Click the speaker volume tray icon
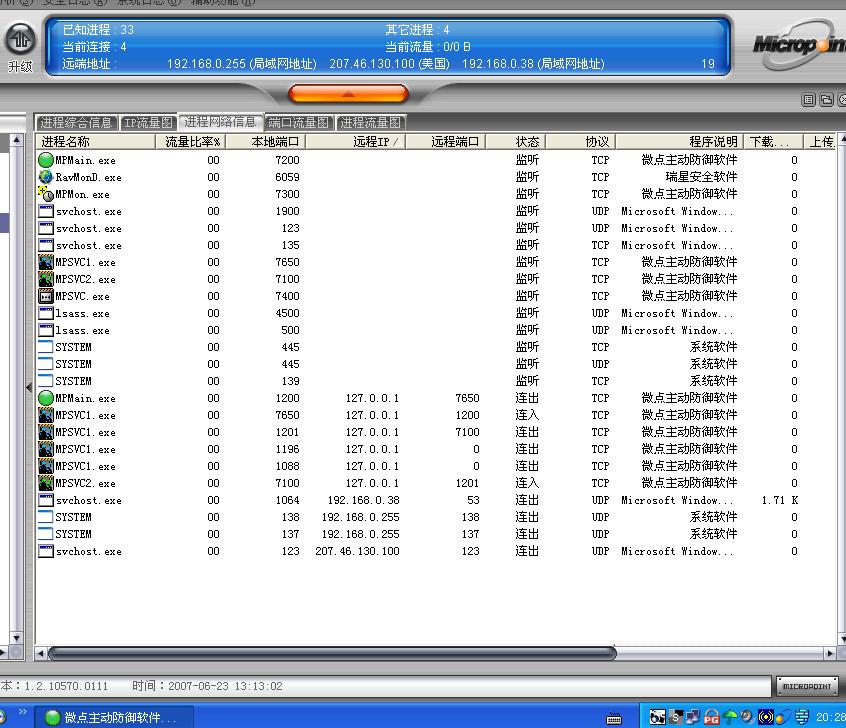 coord(747,717)
